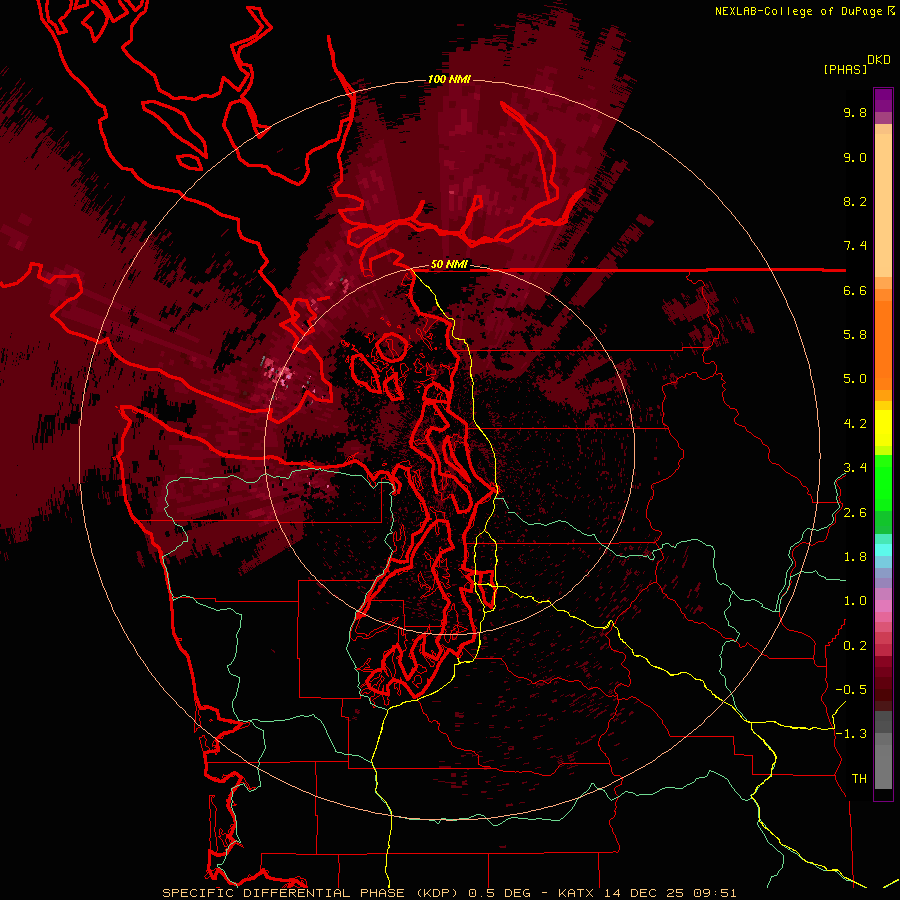Screen dimensions: 900x900
Task: Click the 1.0 value on color scale
Action: 855,601
